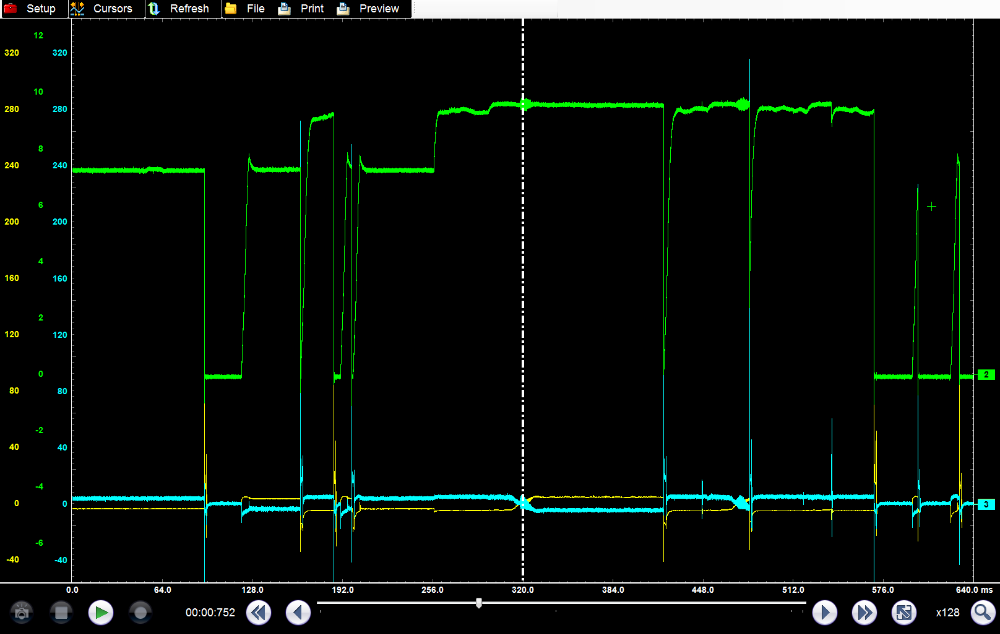Click the magnifier zoom icon
Screen dimensions: 1000x634
pyautogui.click(x=982, y=612)
